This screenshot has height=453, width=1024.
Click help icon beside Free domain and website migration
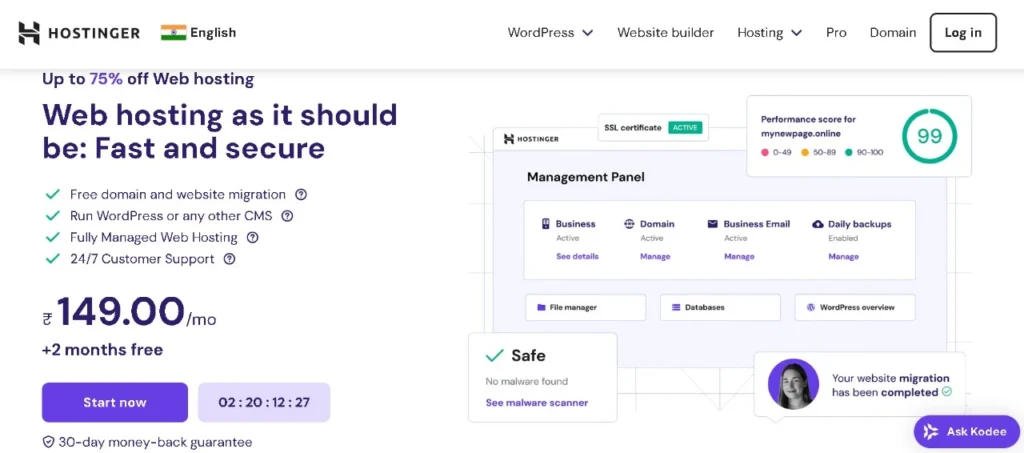[301, 195]
